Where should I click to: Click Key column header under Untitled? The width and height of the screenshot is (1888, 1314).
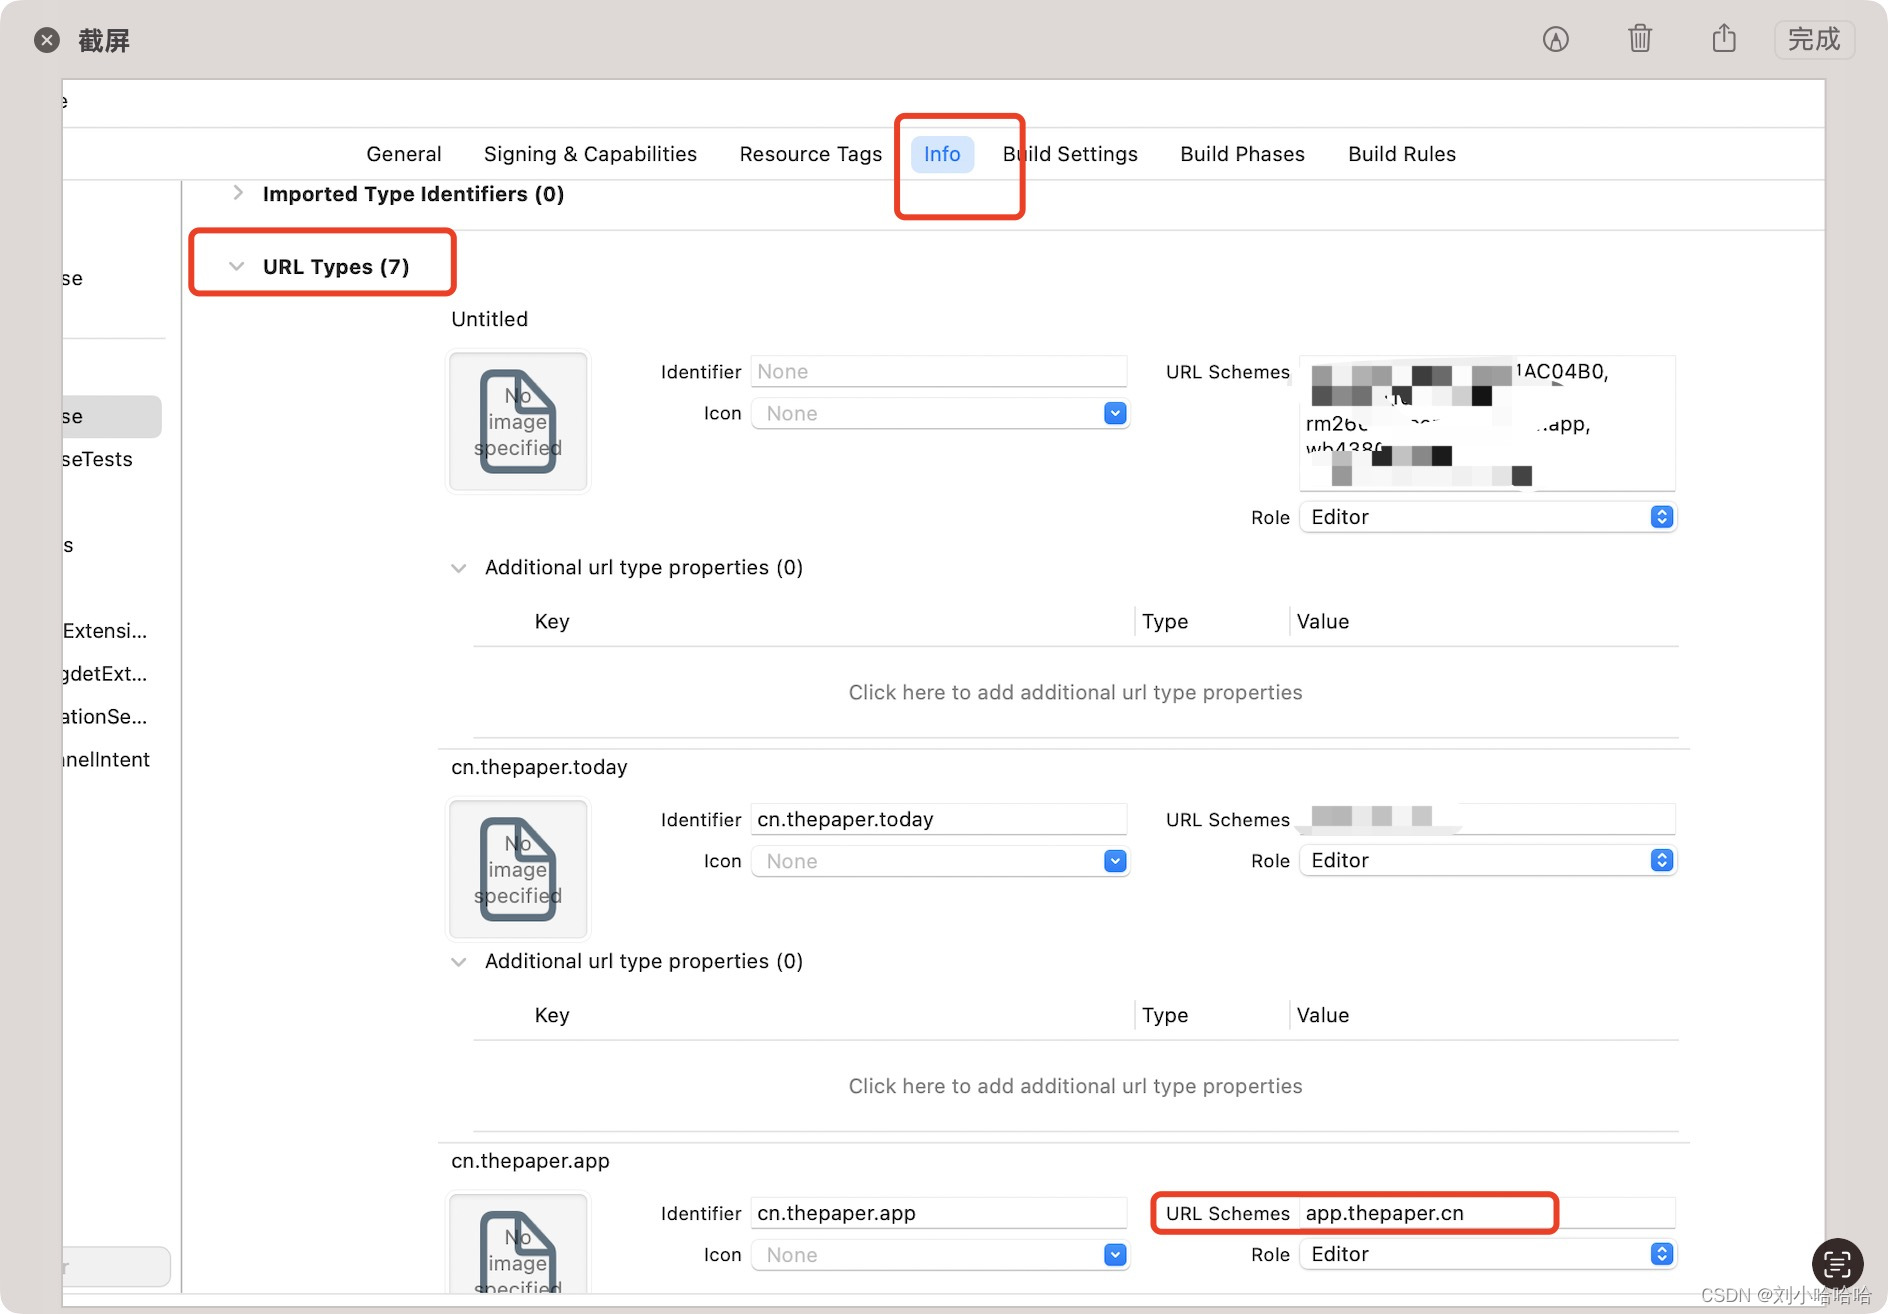pyautogui.click(x=552, y=622)
